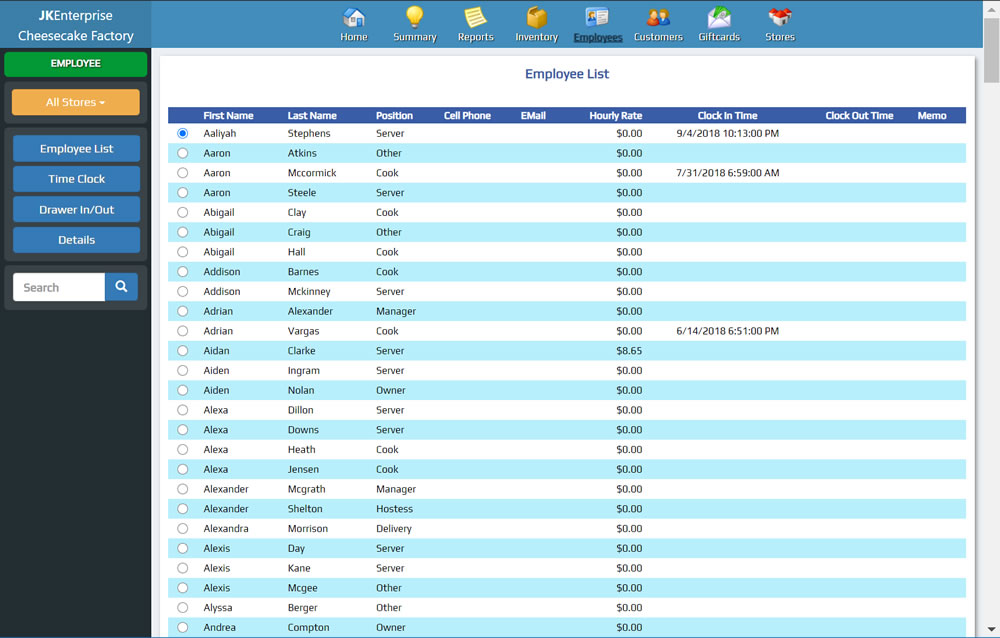This screenshot has width=1000, height=638.
Task: Click the Cell Phone column header
Action: click(467, 115)
